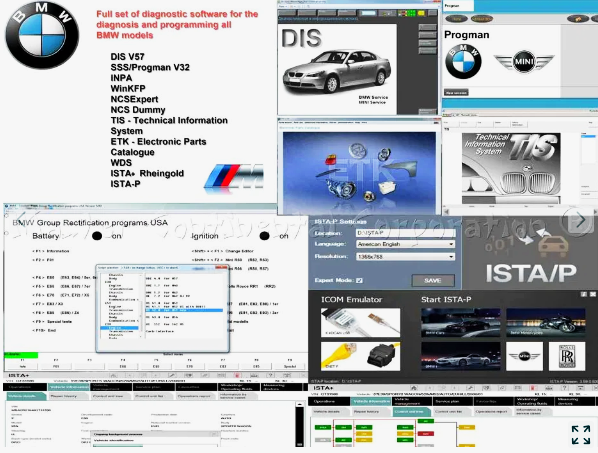Click the red icon in the right ISTA+ toolbar
Screen dimensions: 598x453
532,388
